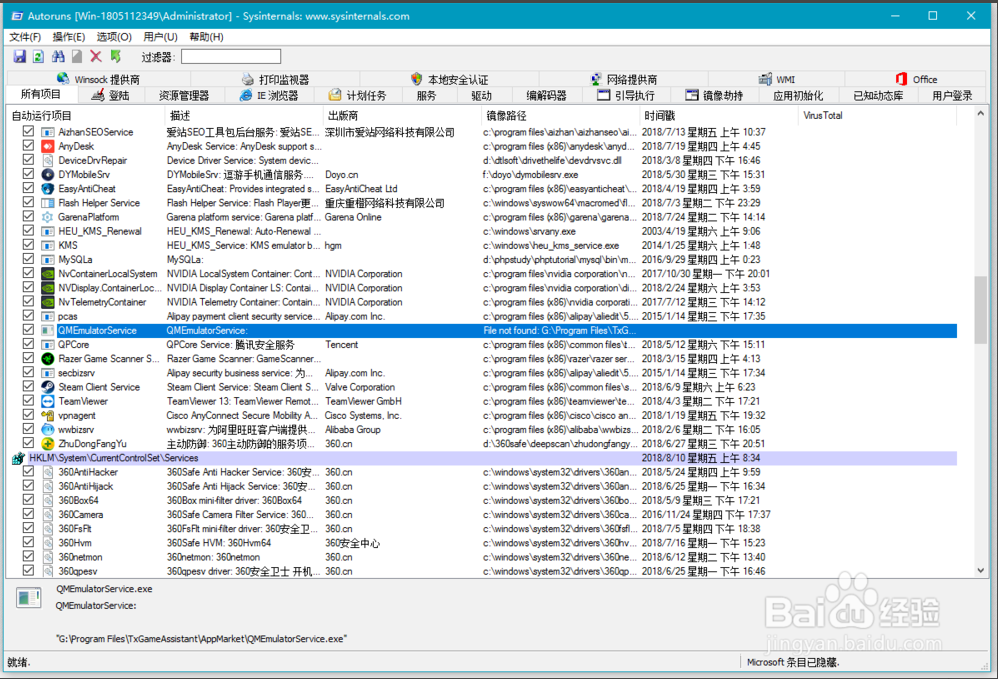The height and width of the screenshot is (679, 998).
Task: Click the 过滤器 filter input box
Action: pyautogui.click(x=230, y=57)
